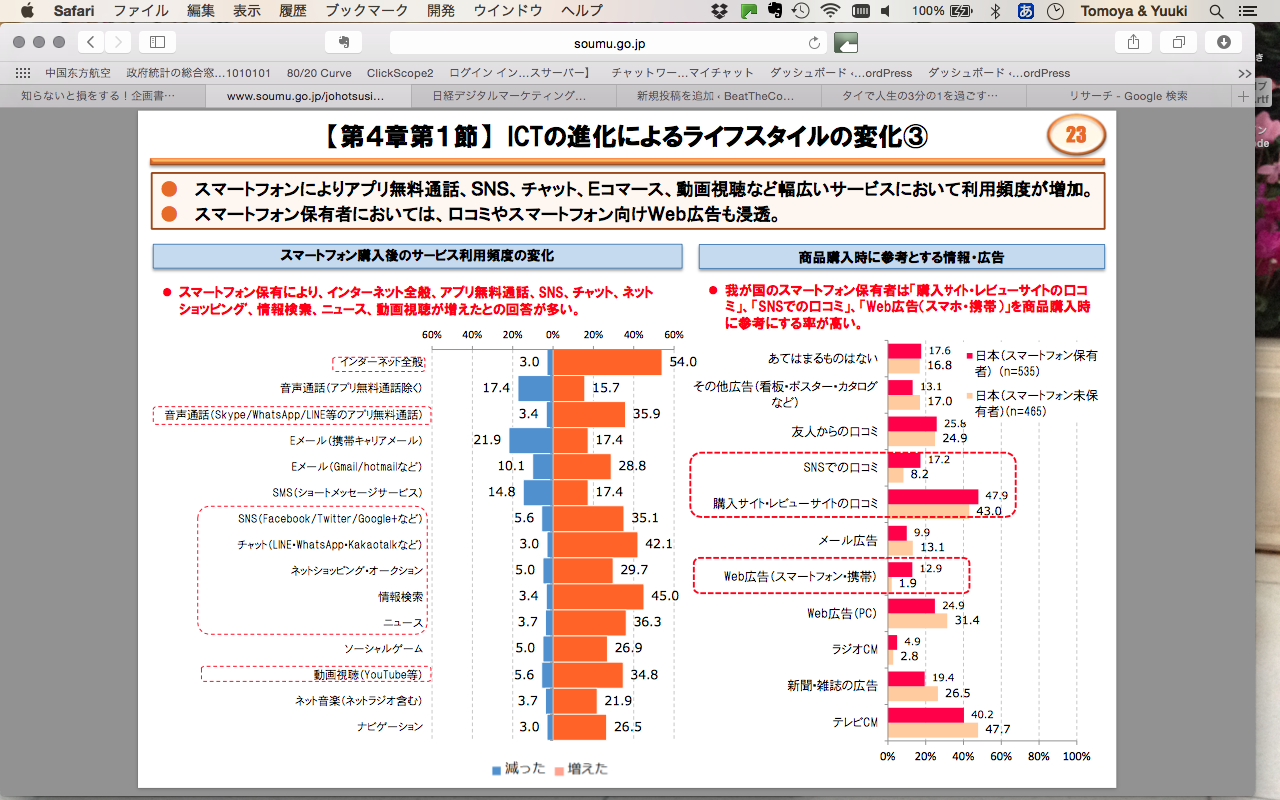Click the green flag icon in the menu bar
Viewport: 1280px width, 800px height.
click(x=749, y=11)
